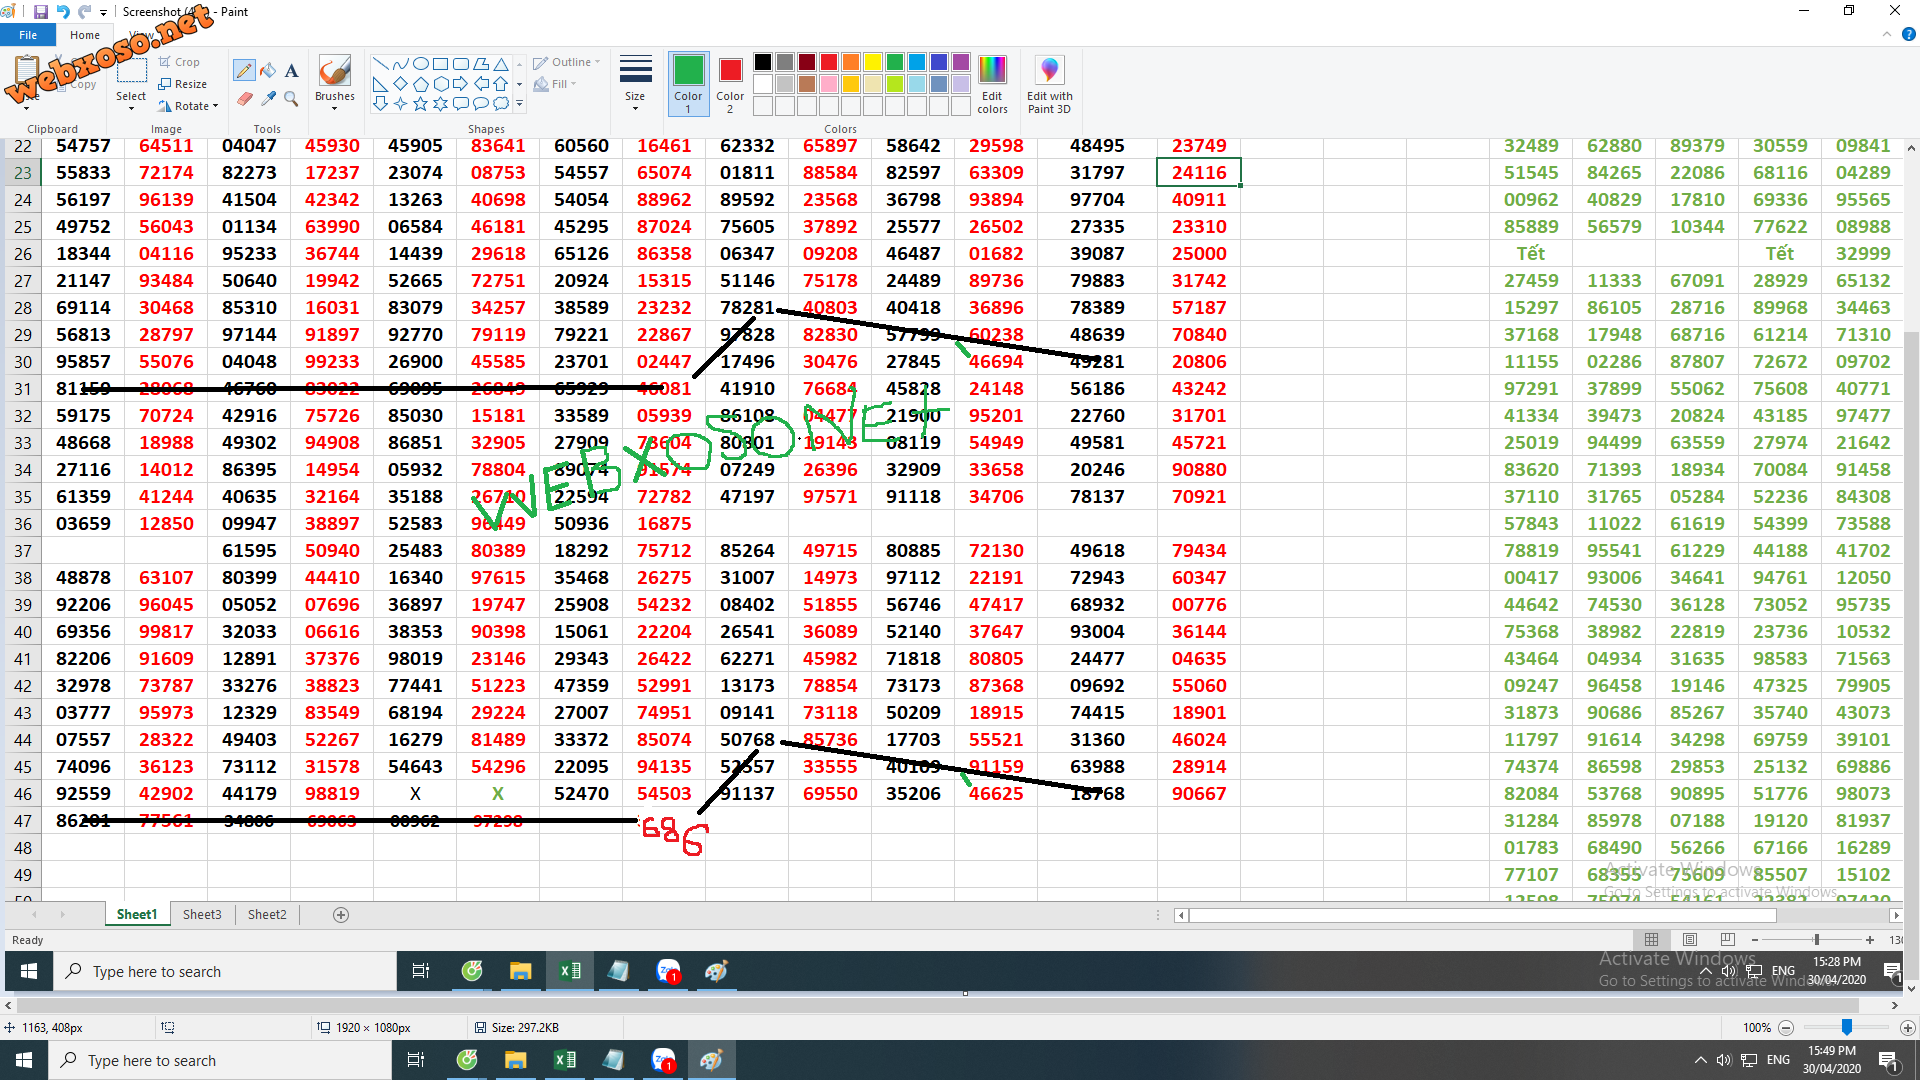The image size is (1920, 1080).
Task: Activate the Color 1 selector
Action: [x=688, y=83]
